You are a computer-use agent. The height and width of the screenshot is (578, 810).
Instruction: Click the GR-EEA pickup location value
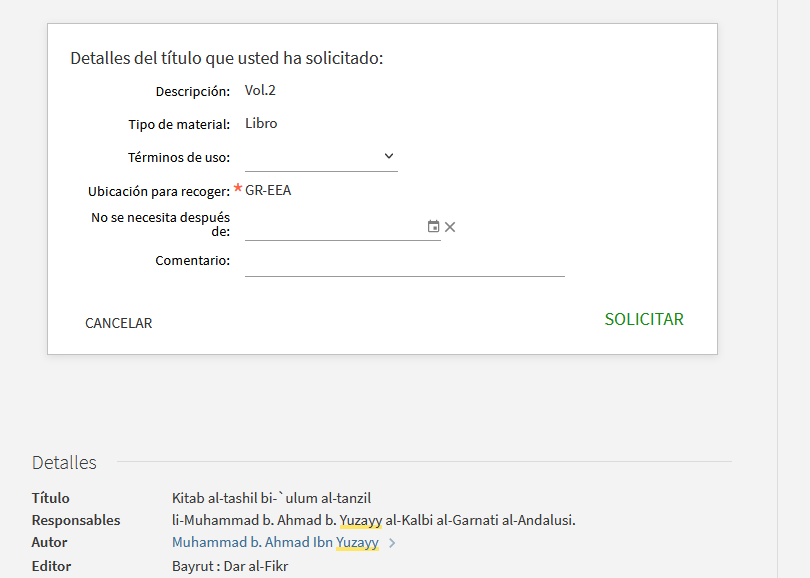(268, 190)
